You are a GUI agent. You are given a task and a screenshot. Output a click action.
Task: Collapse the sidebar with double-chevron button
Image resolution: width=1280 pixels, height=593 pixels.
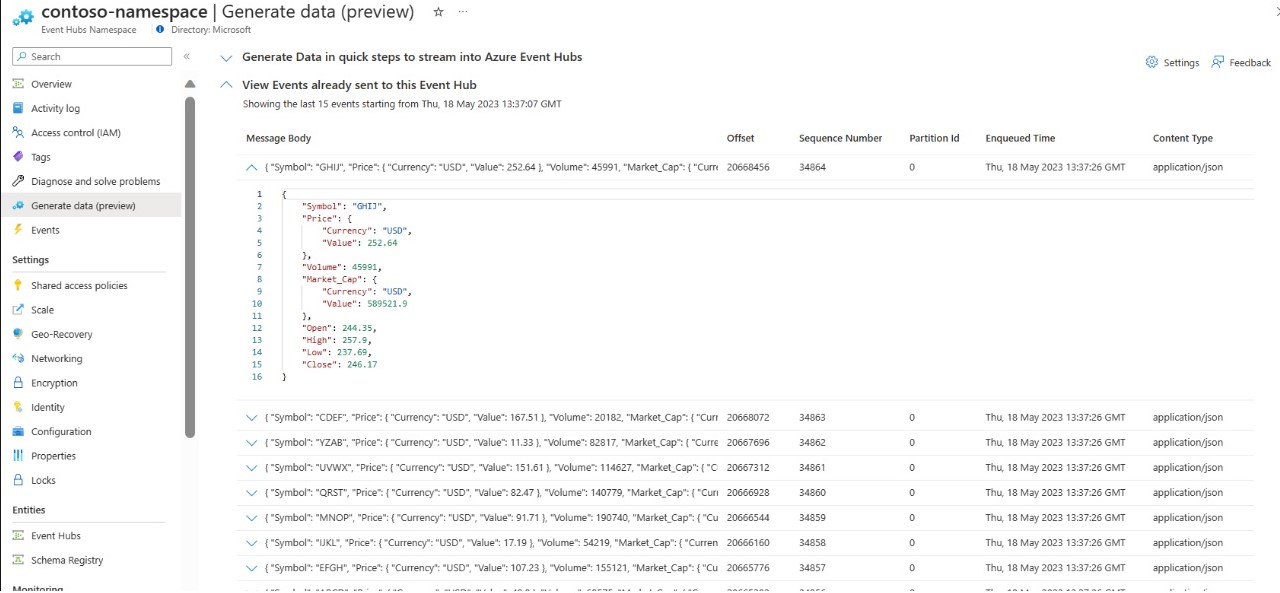[186, 57]
